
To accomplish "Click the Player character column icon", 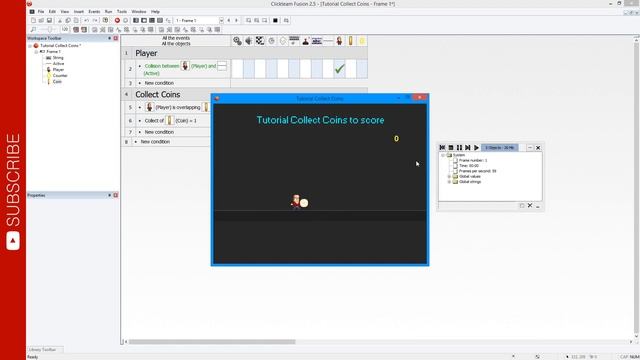I will tap(339, 40).
